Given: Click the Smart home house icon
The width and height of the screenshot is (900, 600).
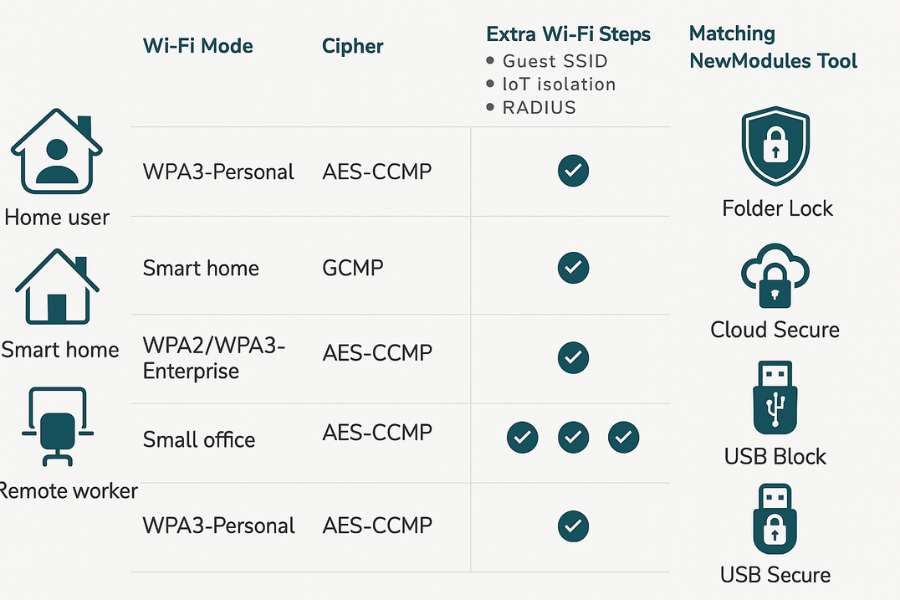Looking at the screenshot, I should [57, 287].
